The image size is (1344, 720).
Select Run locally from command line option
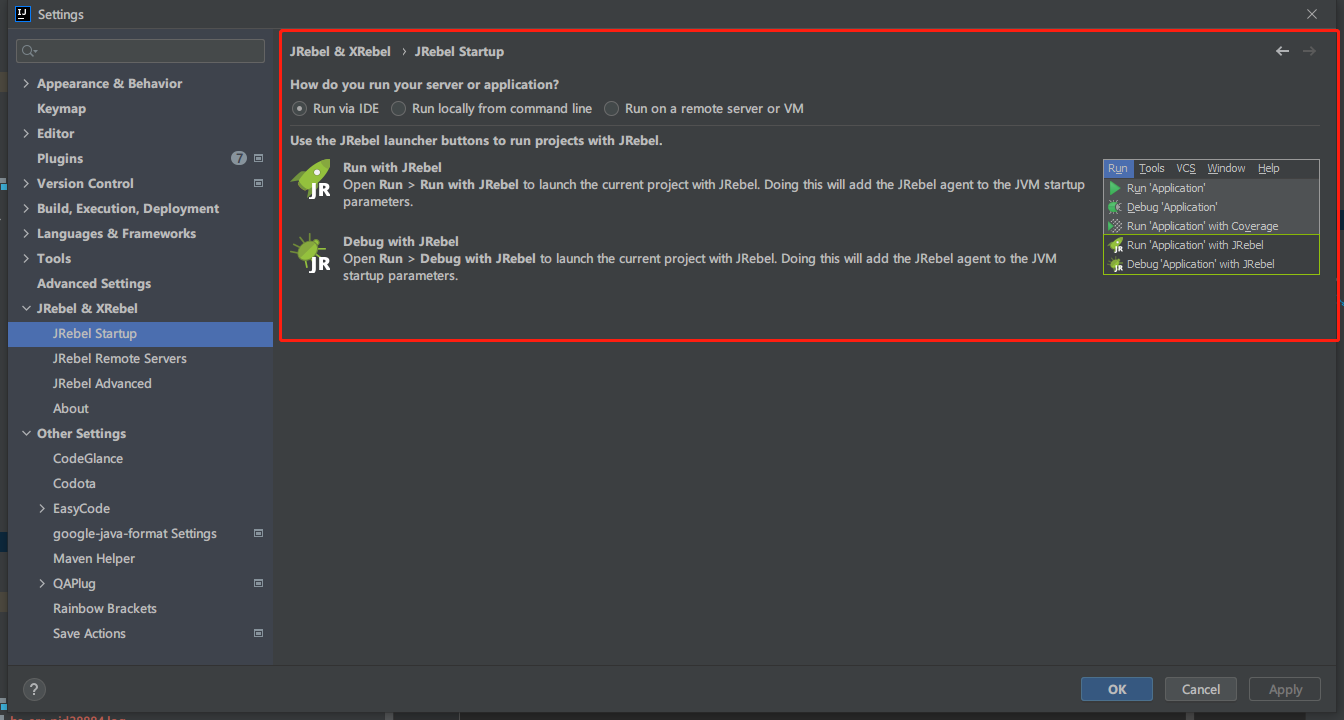492,108
